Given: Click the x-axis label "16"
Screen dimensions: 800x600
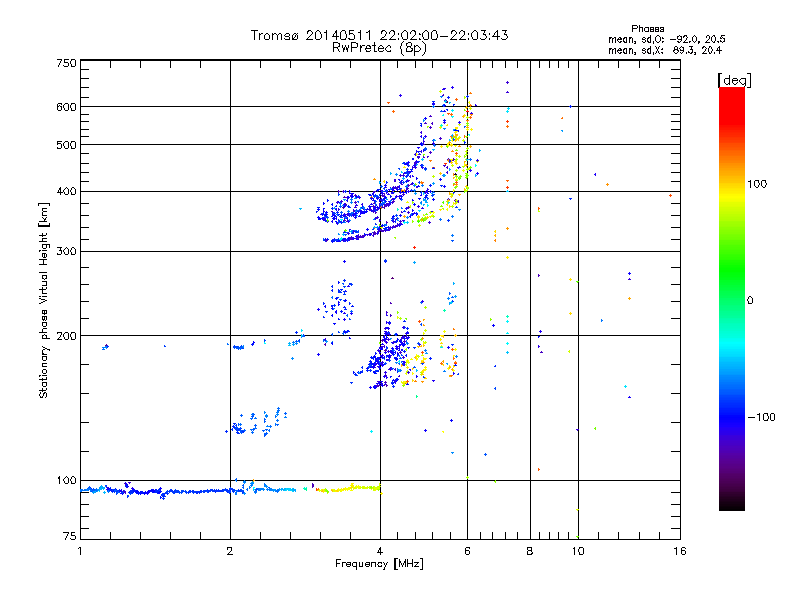Looking at the screenshot, I should (x=680, y=551).
